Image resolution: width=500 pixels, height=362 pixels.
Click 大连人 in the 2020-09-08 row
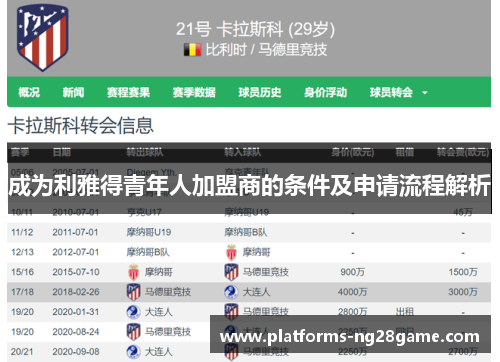click(x=158, y=352)
